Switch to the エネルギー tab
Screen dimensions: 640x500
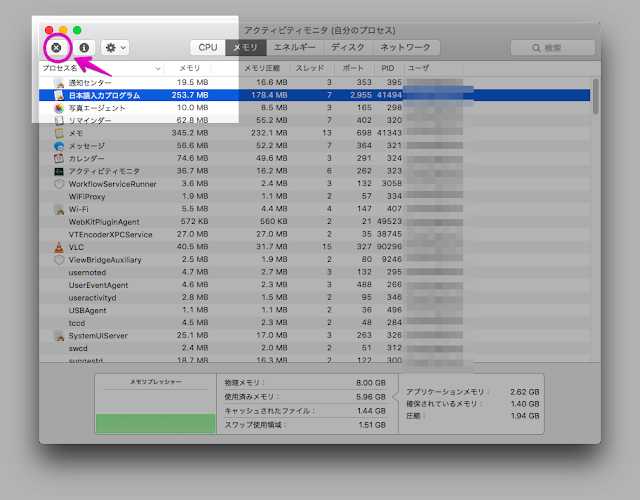pos(294,47)
